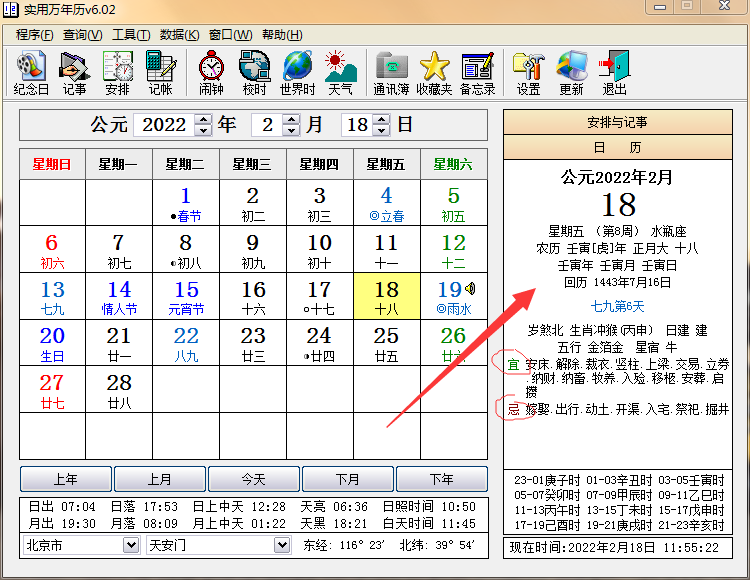The height and width of the screenshot is (580, 750).
Task: Open 设置 settings tool
Action: point(528,72)
